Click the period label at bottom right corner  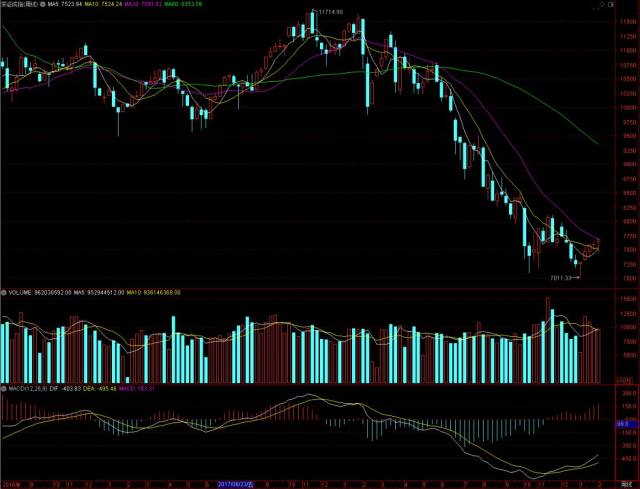627,485
